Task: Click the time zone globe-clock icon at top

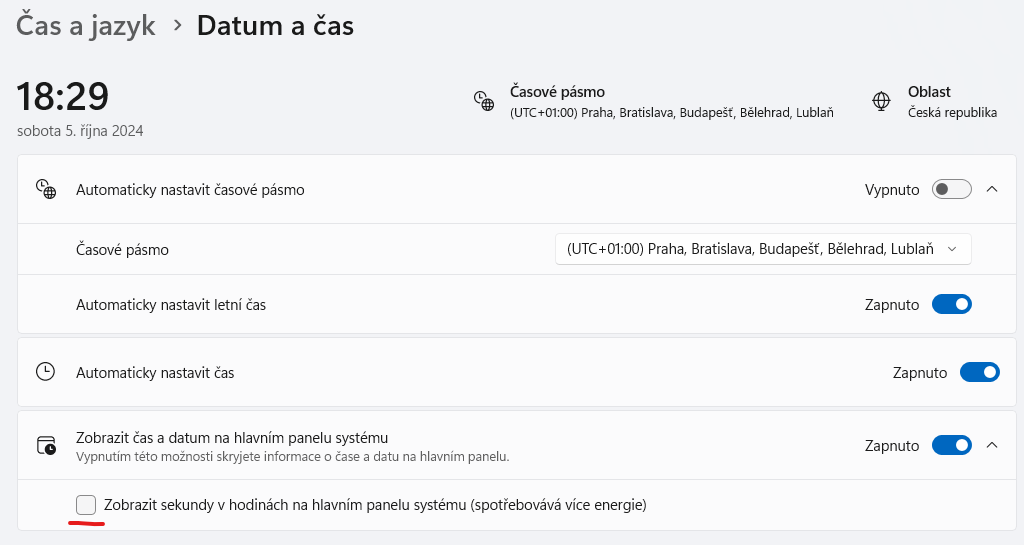Action: click(x=484, y=101)
